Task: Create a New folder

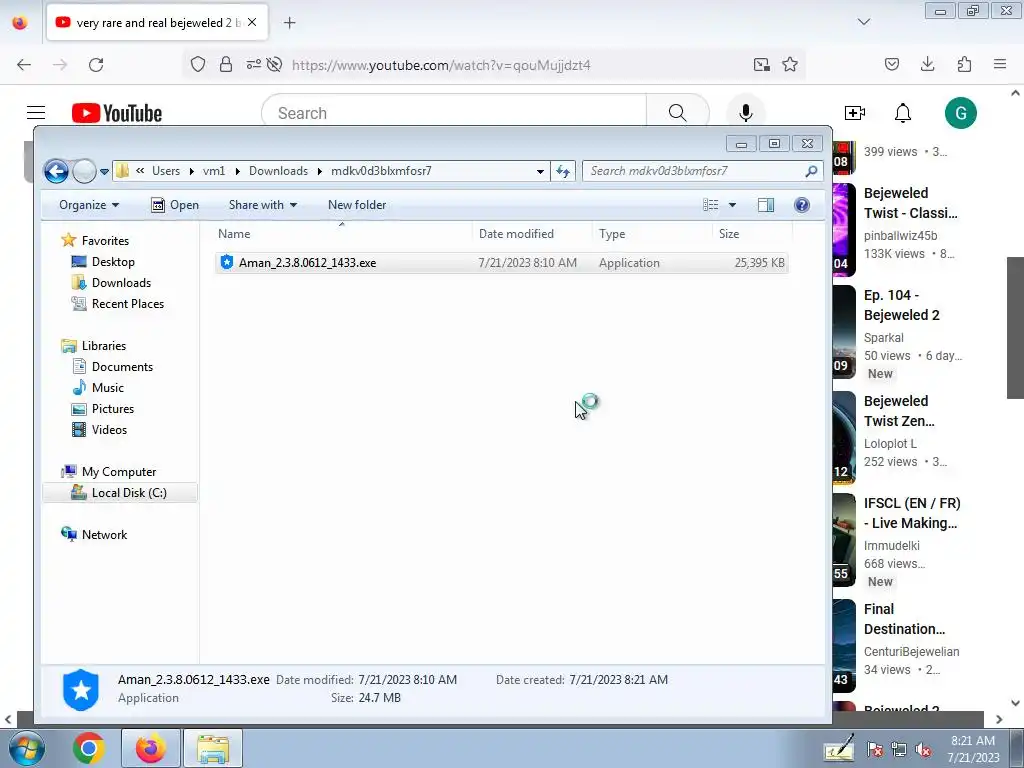Action: click(357, 205)
